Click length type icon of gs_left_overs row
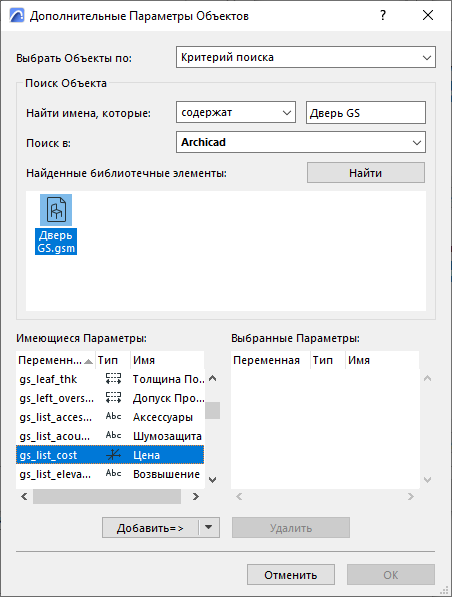Image resolution: width=452 pixels, height=597 pixels. click(113, 397)
